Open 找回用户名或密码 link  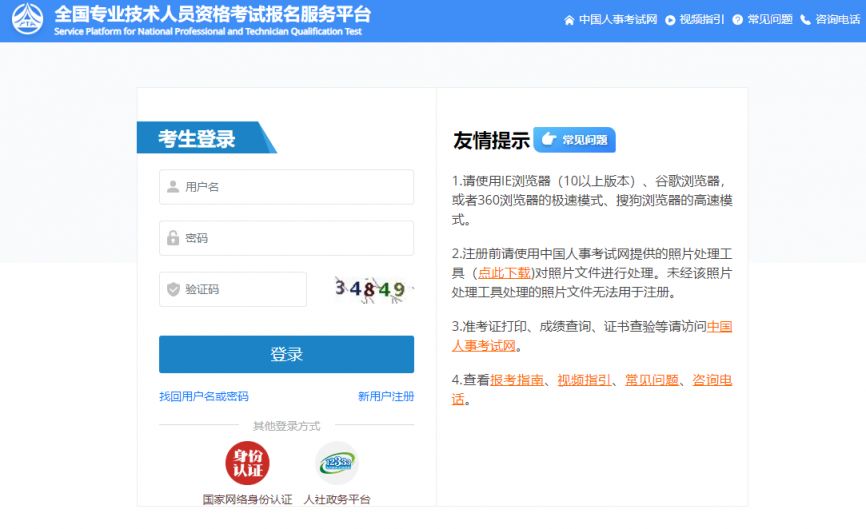coord(204,396)
